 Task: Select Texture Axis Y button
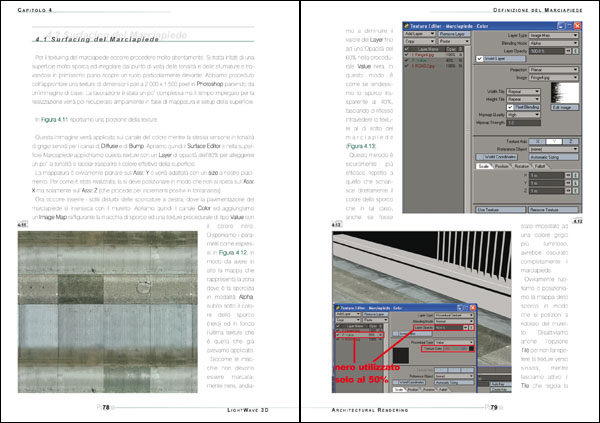554,142
